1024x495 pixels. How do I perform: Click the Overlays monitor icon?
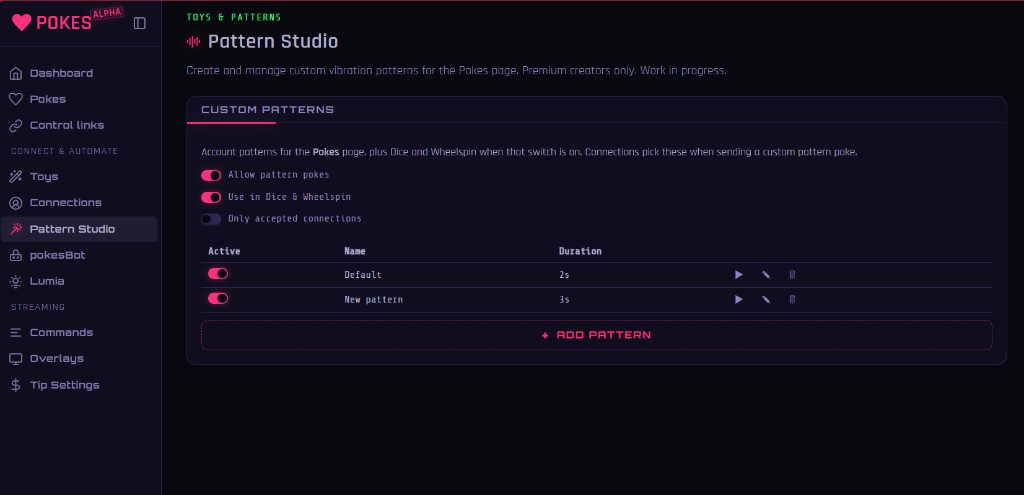tap(16, 359)
